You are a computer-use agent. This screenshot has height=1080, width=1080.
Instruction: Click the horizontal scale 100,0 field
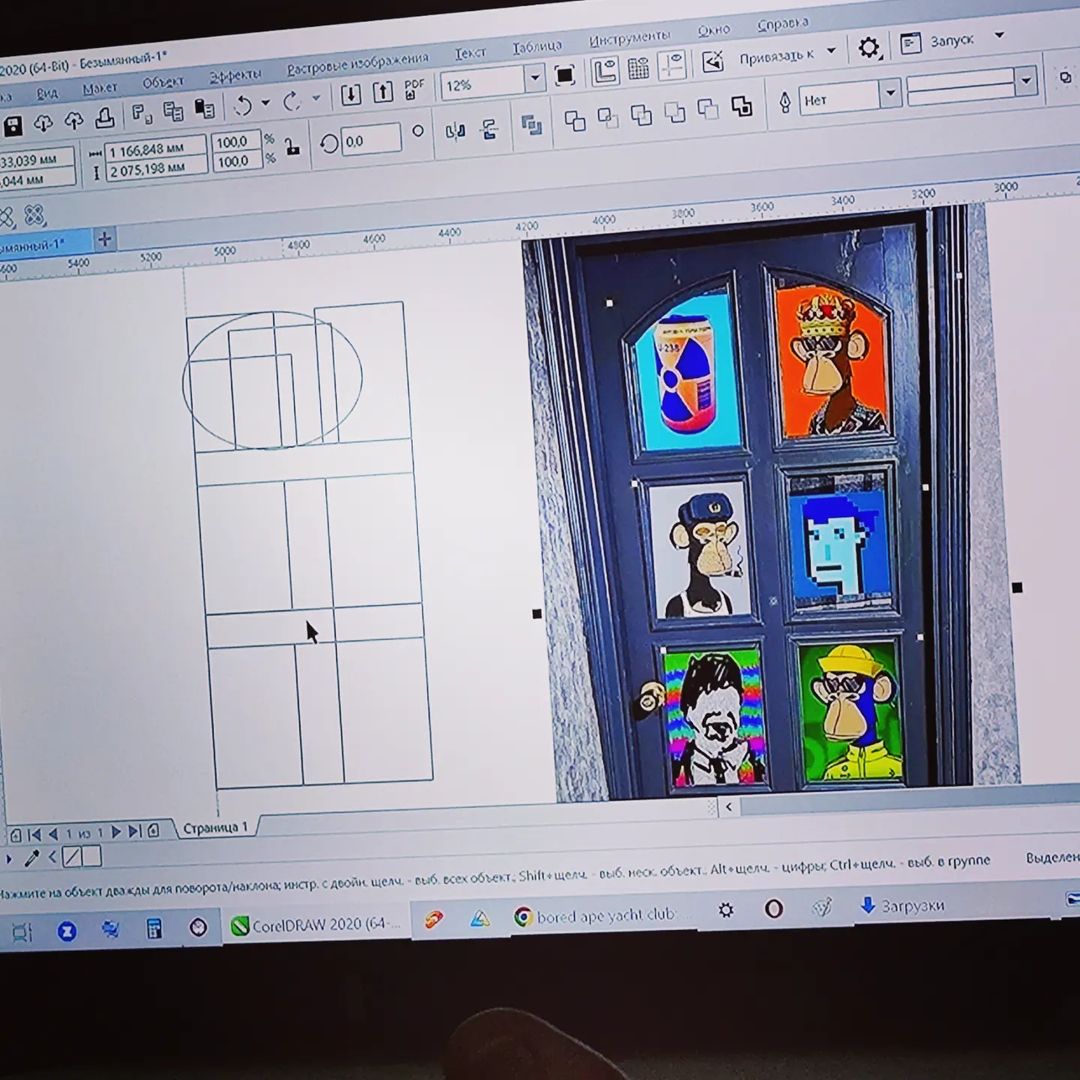236,141
